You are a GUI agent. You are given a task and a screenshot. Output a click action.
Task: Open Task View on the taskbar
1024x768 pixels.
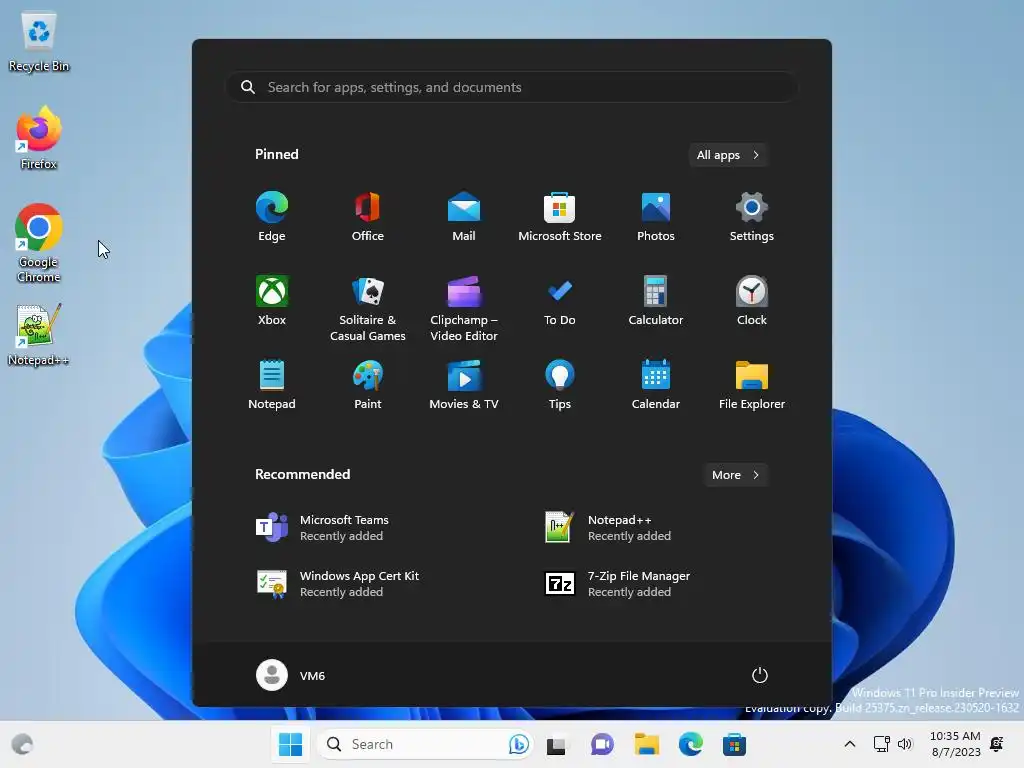click(556, 744)
